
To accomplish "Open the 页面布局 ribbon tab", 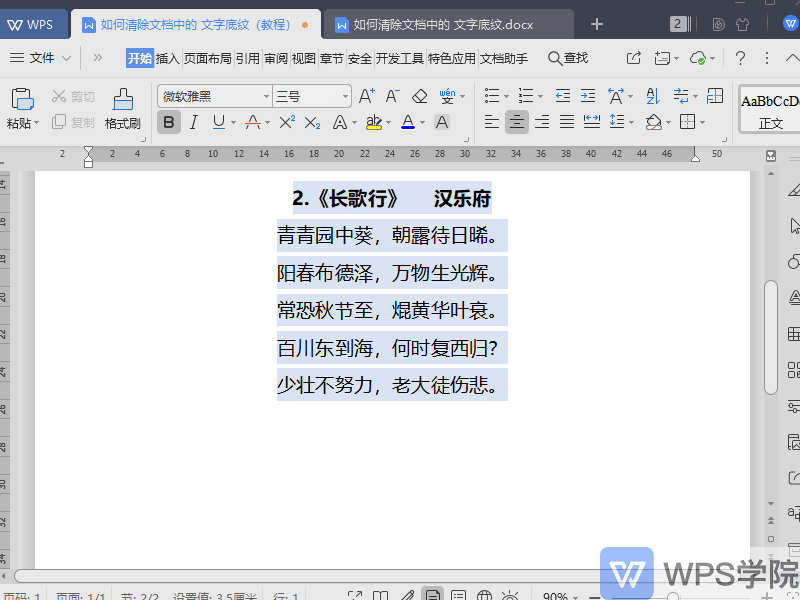I will [208, 59].
